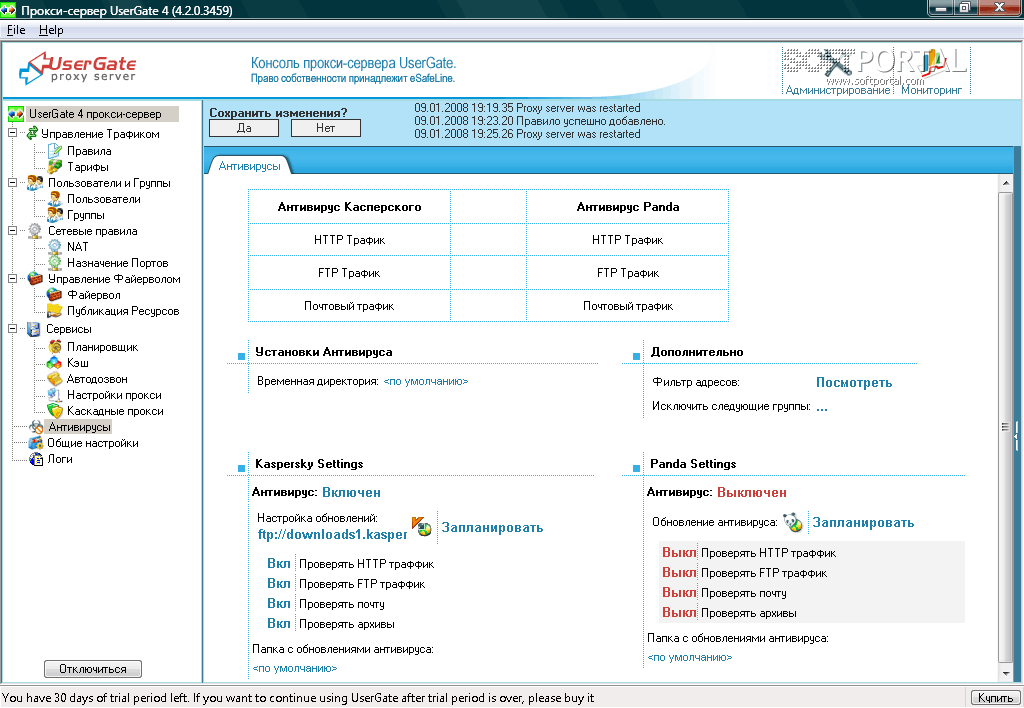Viewport: 1024px width, 708px height.
Task: Toggle Вкл for Kaspersky Проверять почту
Action: point(279,604)
